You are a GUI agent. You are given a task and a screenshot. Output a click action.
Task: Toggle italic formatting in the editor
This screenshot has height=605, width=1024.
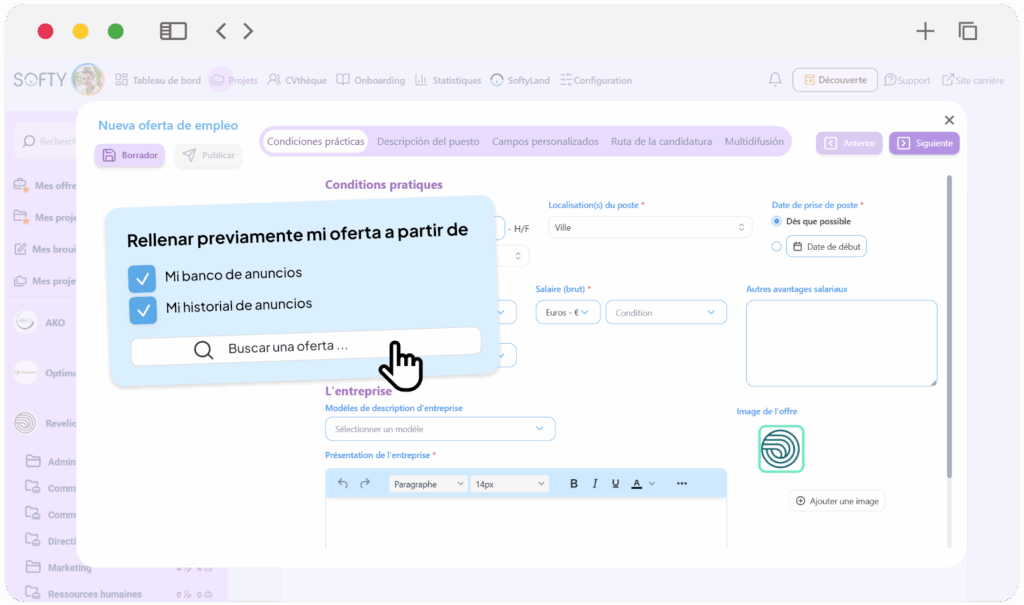click(x=595, y=484)
